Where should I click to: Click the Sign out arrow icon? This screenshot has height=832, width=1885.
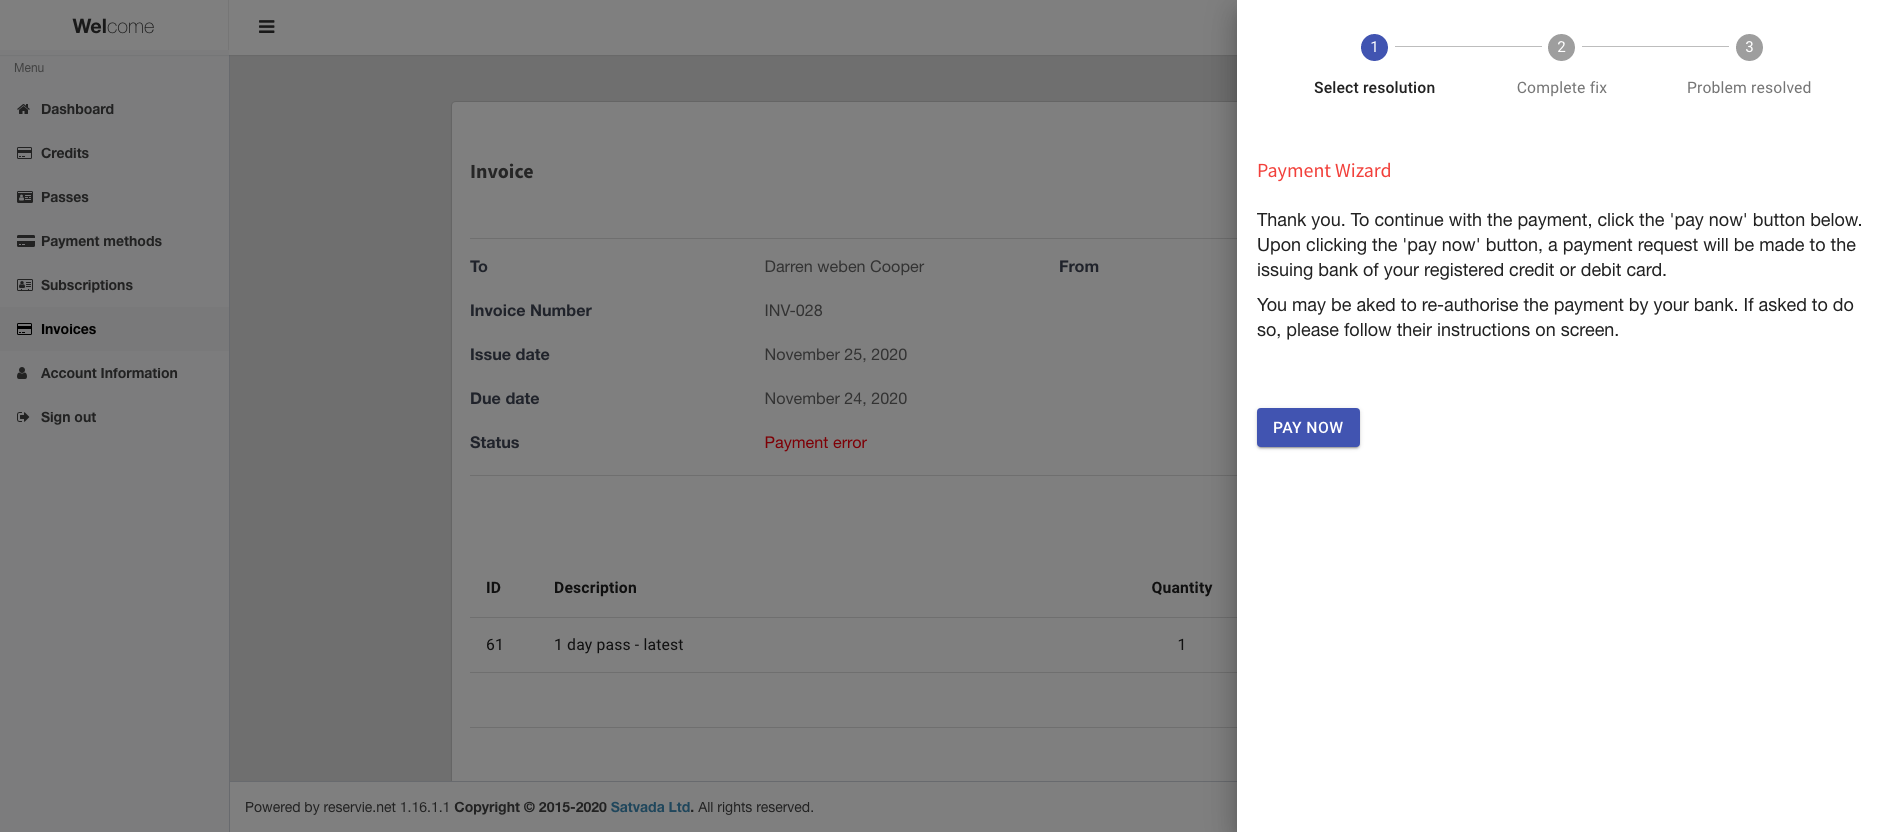pyautogui.click(x=23, y=417)
